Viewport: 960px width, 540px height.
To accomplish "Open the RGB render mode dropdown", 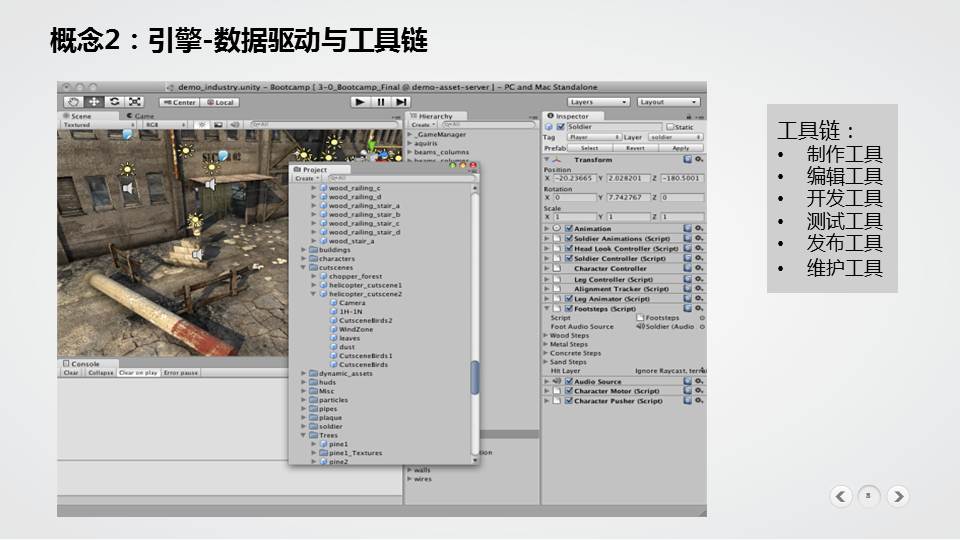I will click(164, 125).
